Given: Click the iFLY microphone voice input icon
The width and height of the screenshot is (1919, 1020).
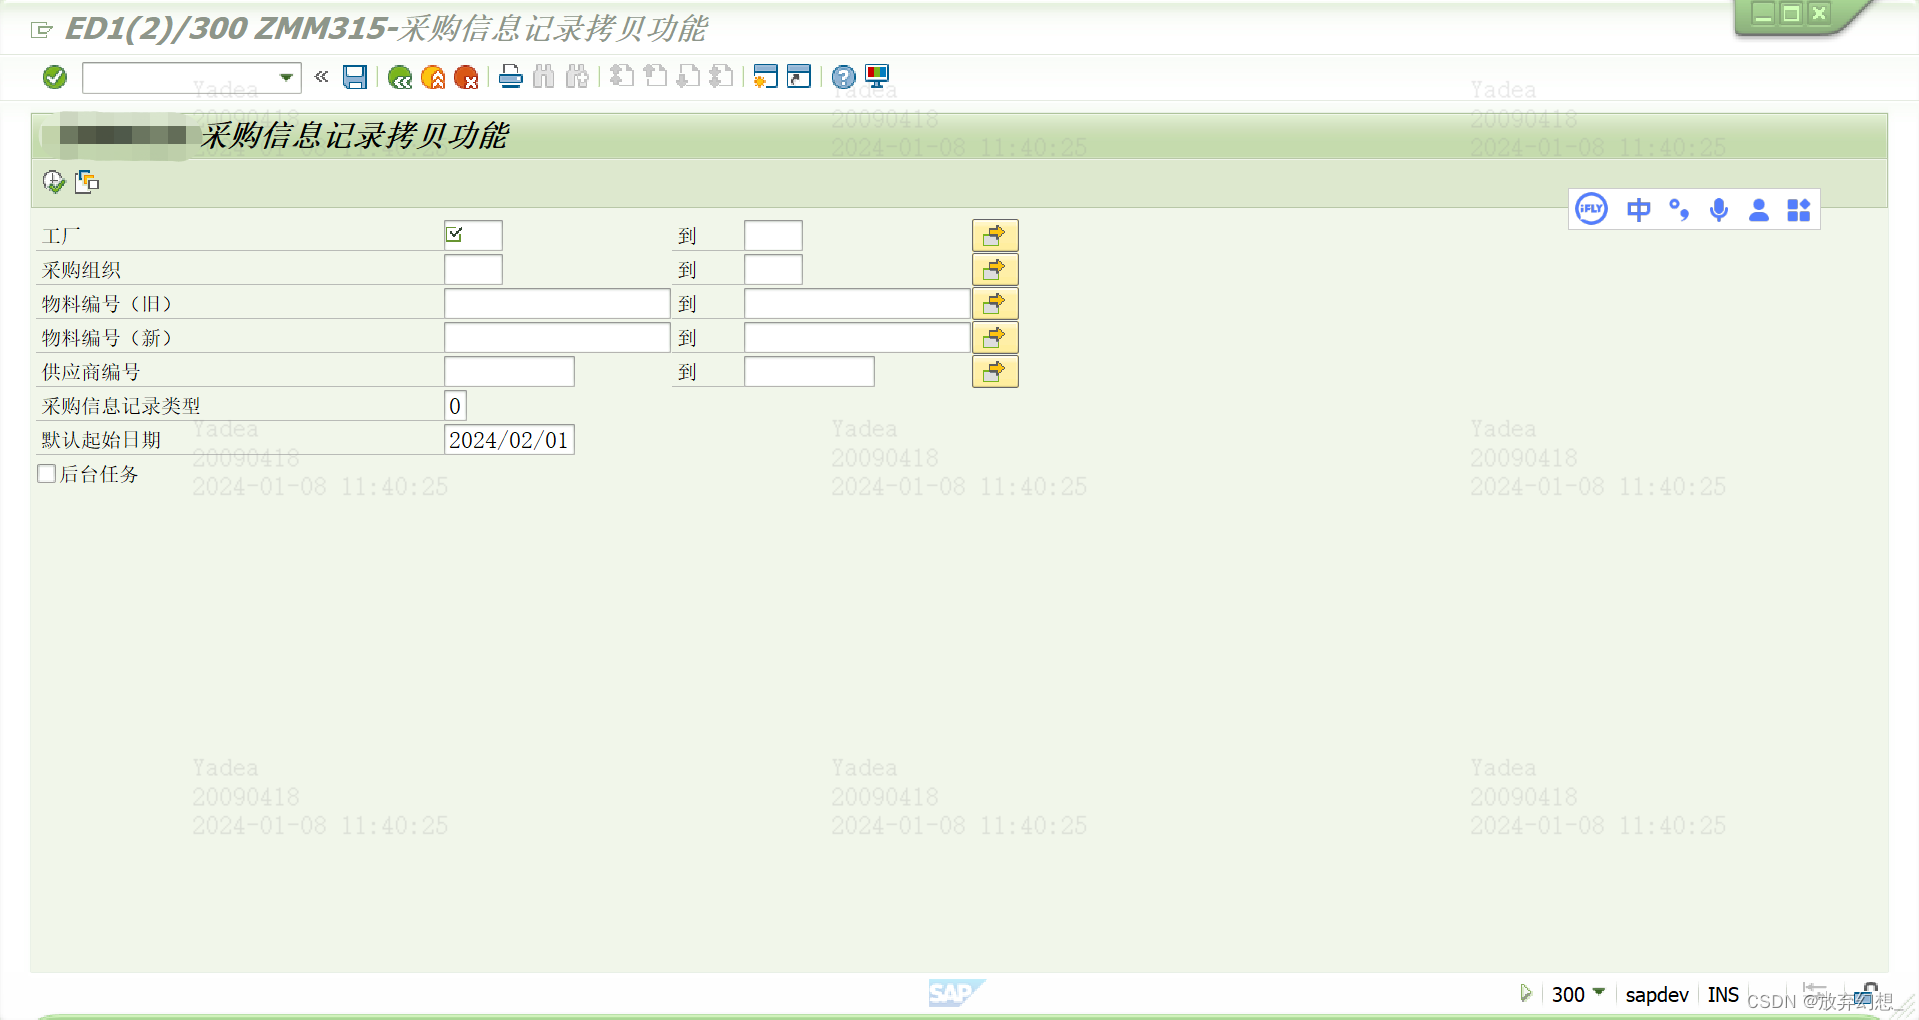Looking at the screenshot, I should click(x=1719, y=209).
